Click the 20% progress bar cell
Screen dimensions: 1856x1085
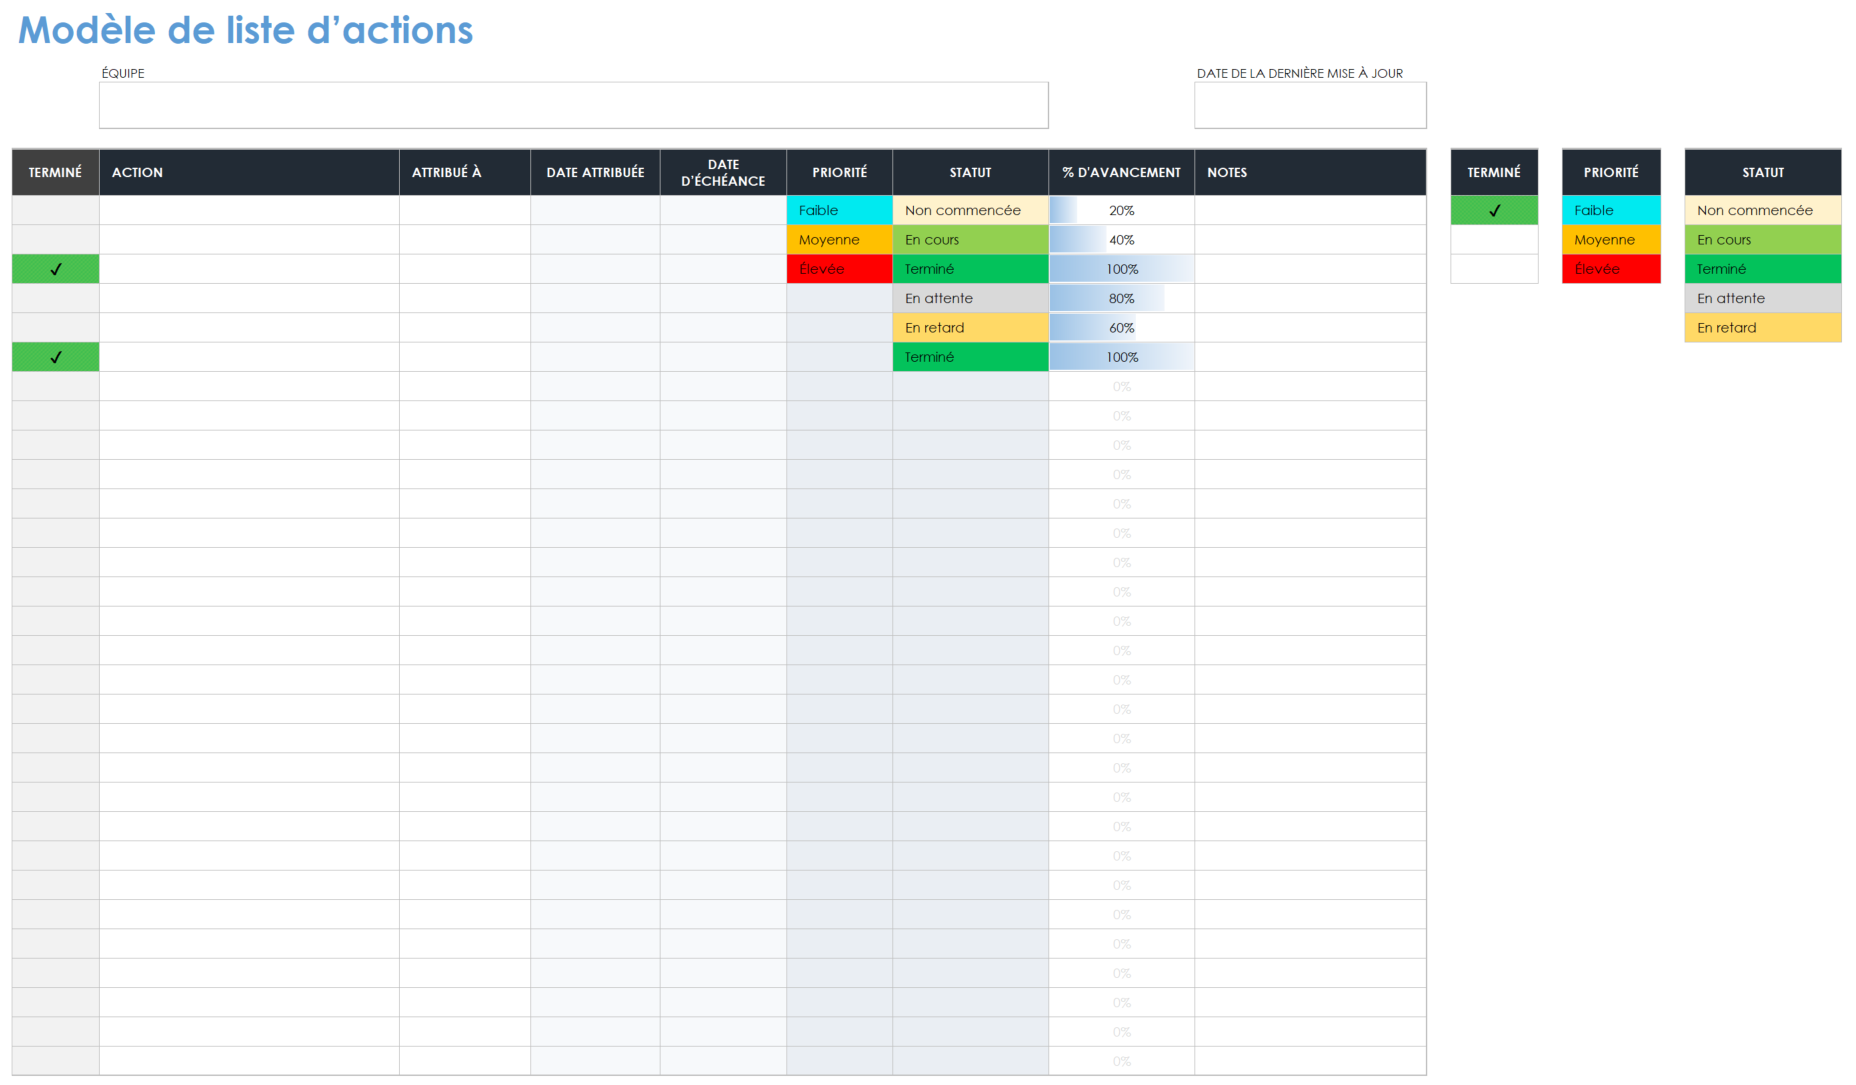pyautogui.click(x=1121, y=210)
